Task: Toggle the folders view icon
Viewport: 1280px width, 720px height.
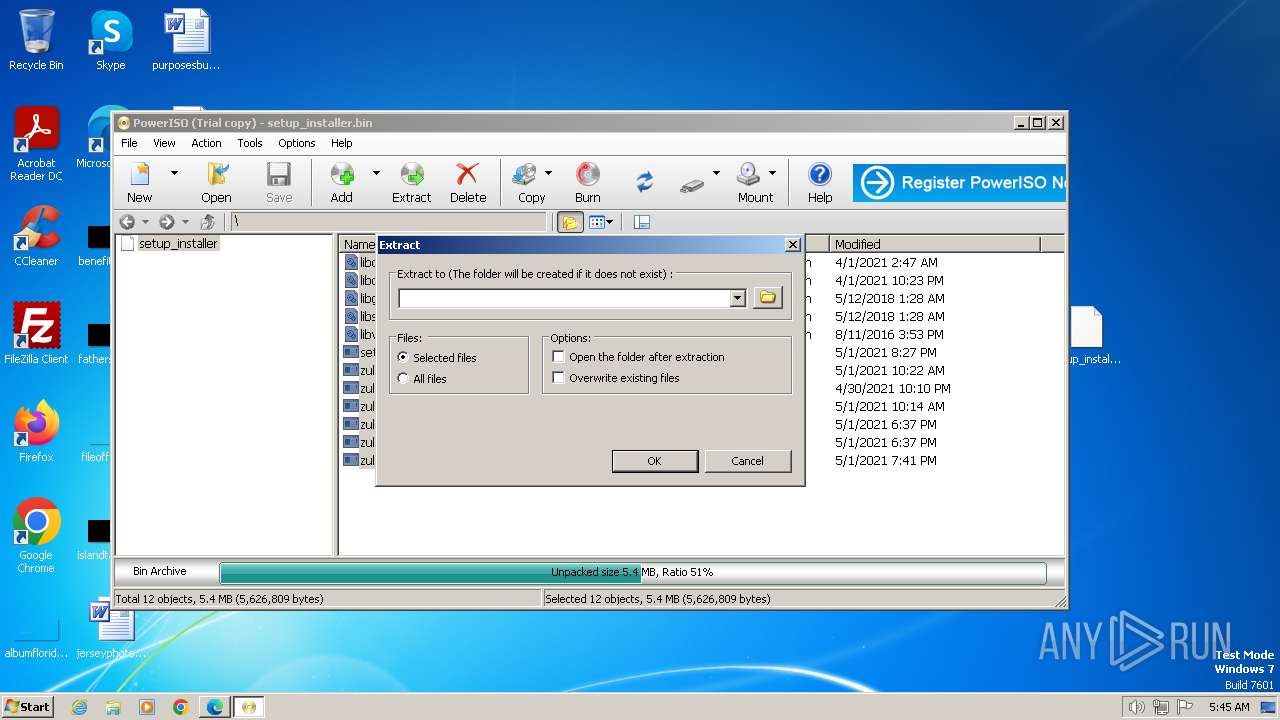Action: (570, 222)
